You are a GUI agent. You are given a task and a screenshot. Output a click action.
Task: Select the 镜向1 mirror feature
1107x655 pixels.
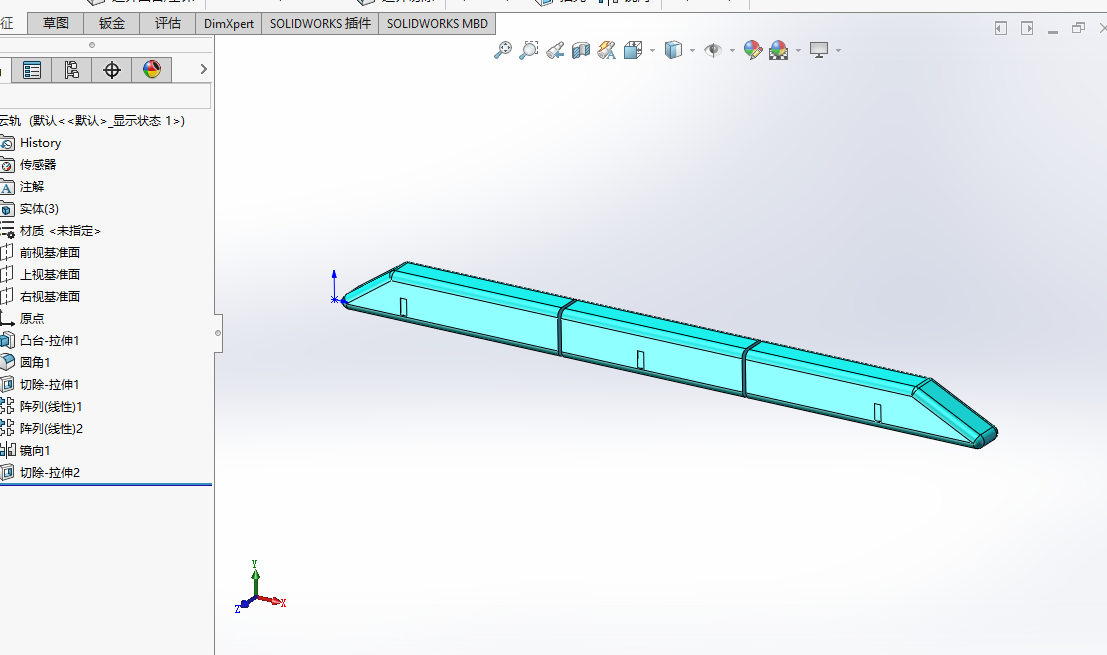pyautogui.click(x=35, y=450)
